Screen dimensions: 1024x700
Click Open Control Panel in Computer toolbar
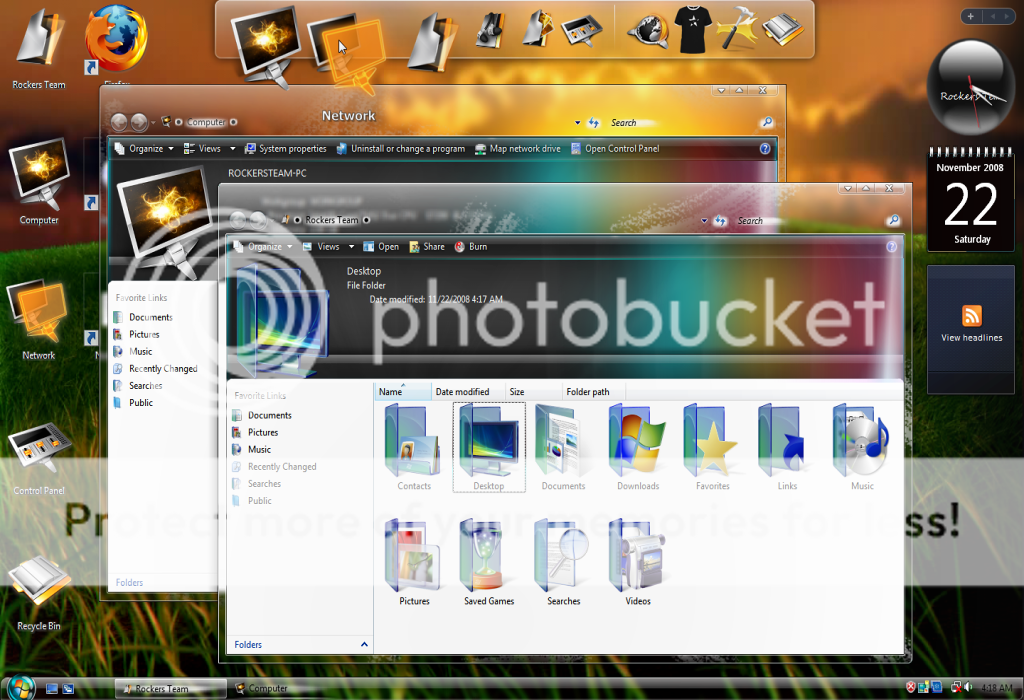615,149
